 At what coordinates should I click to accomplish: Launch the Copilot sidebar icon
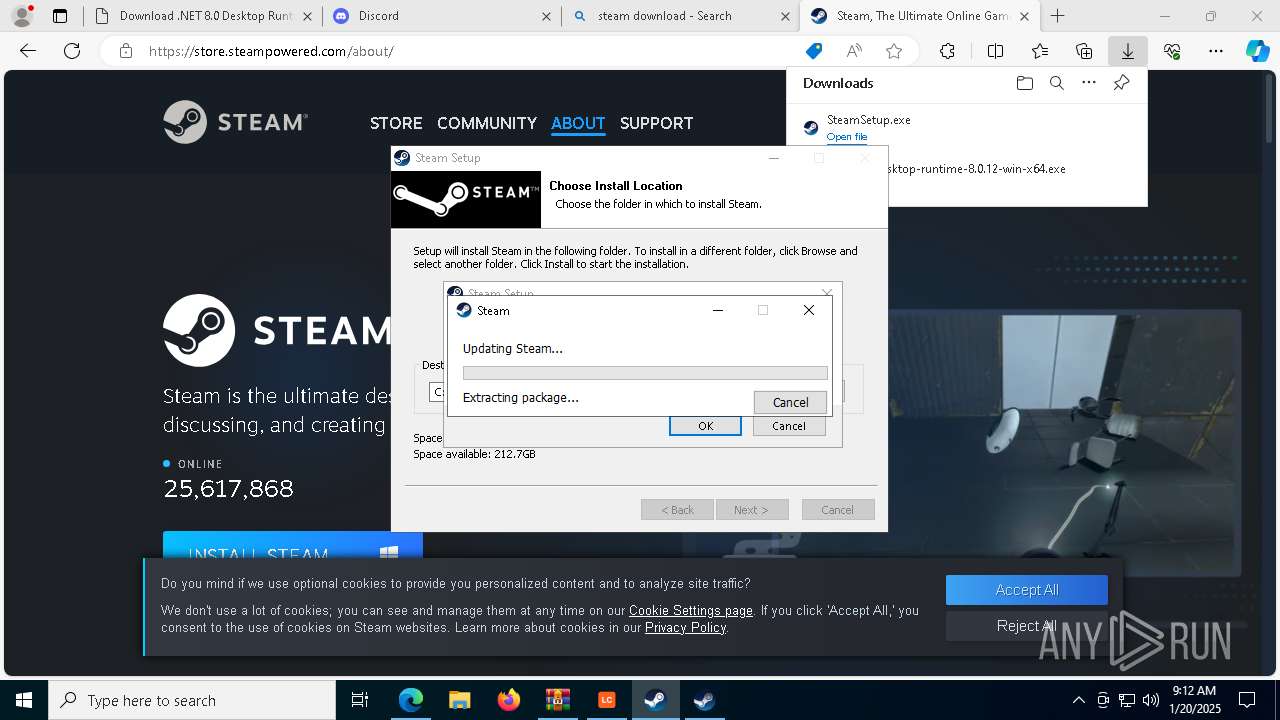click(1258, 51)
